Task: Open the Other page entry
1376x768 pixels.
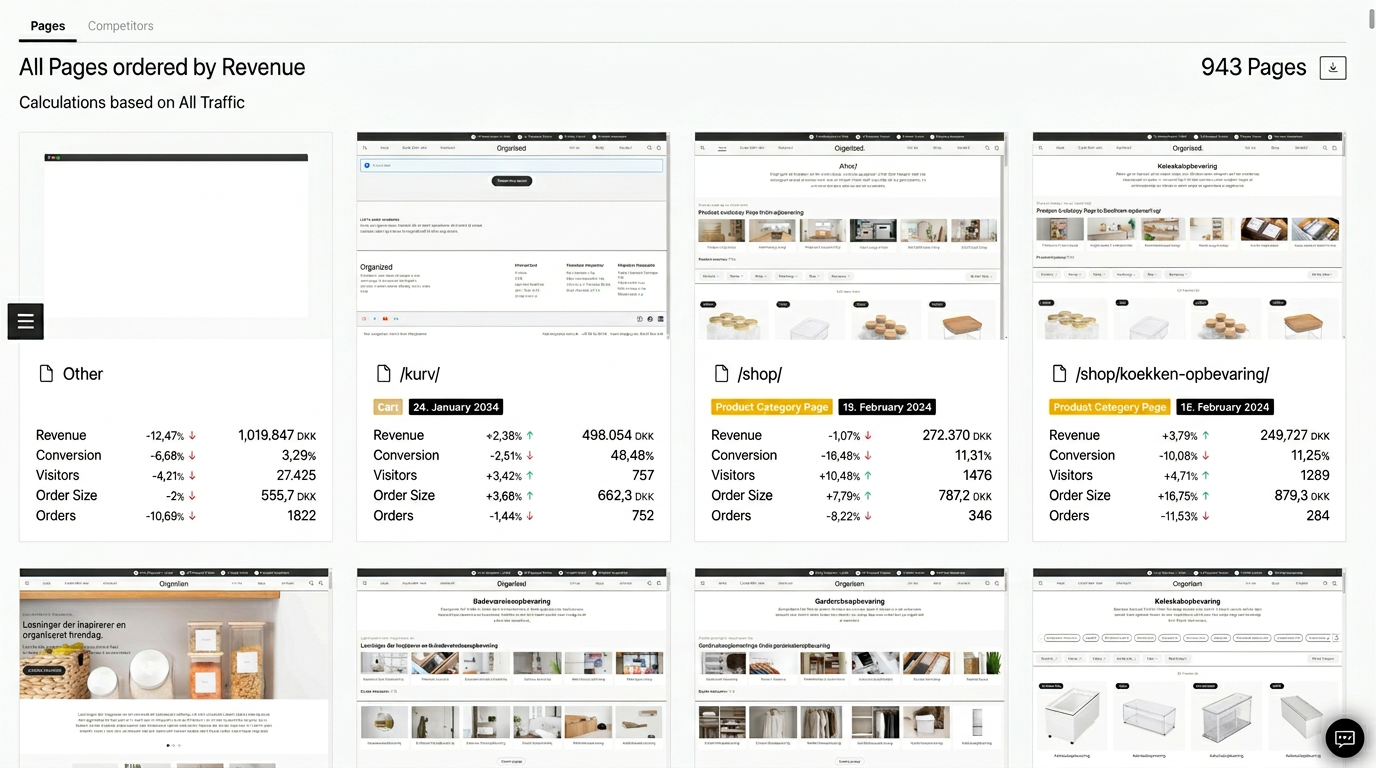Action: [83, 374]
